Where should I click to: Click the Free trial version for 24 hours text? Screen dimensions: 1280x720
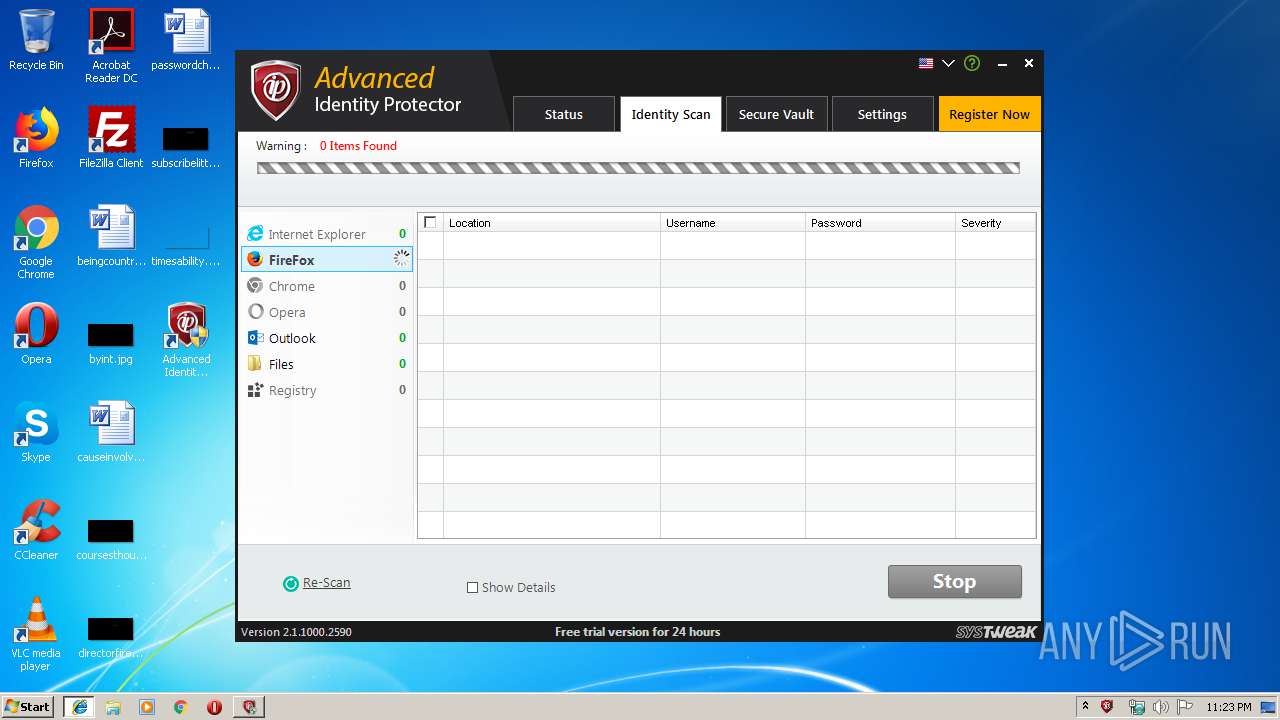tap(638, 632)
